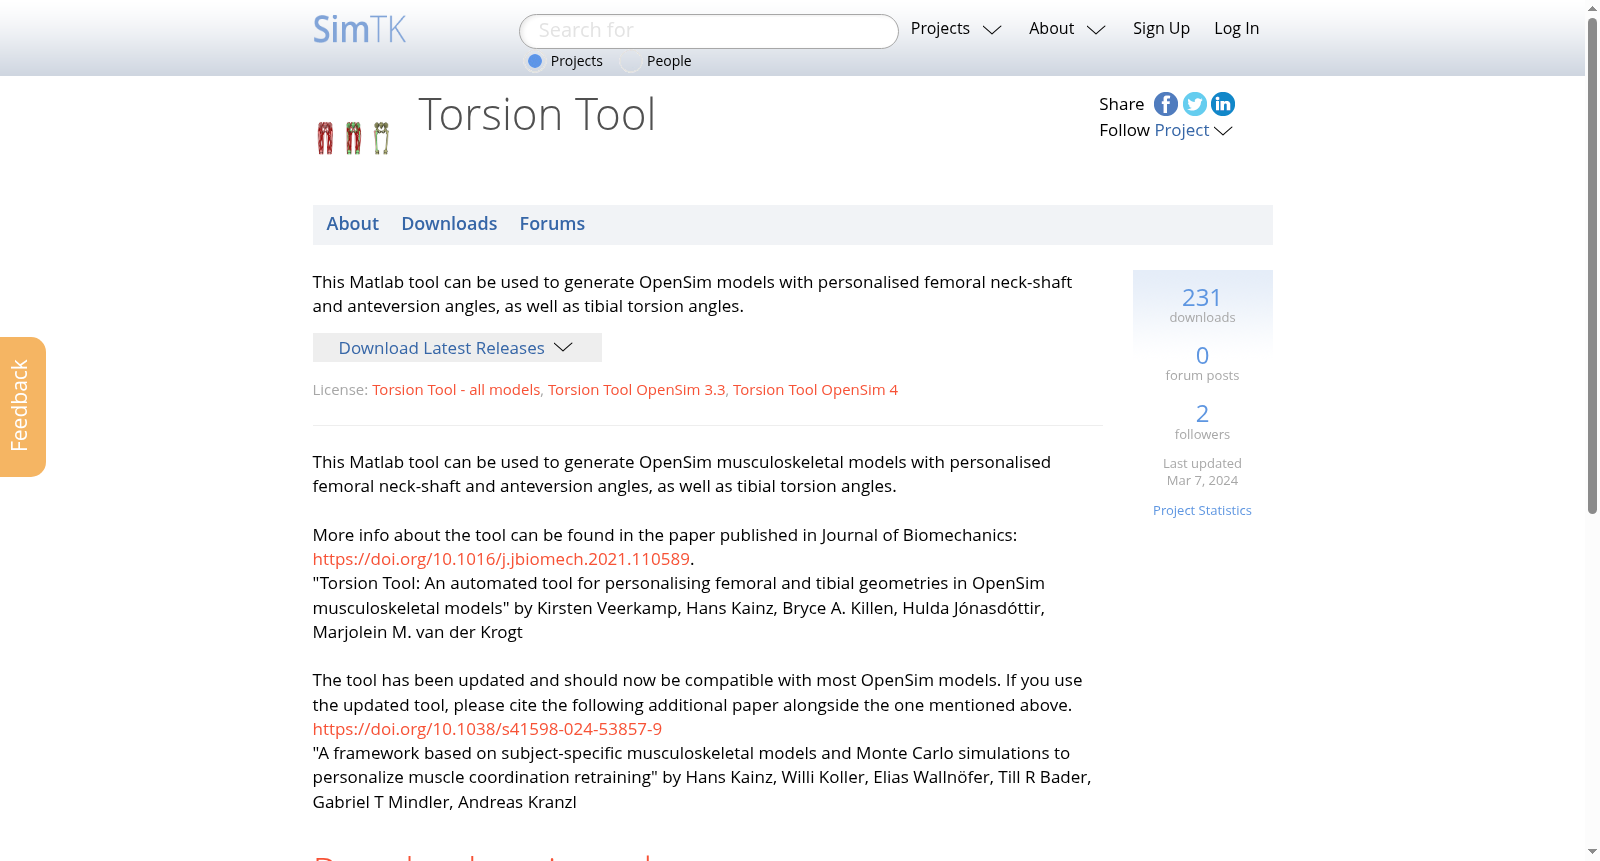Click the SimTK logo
Image resolution: width=1600 pixels, height=861 pixels.
[x=359, y=29]
